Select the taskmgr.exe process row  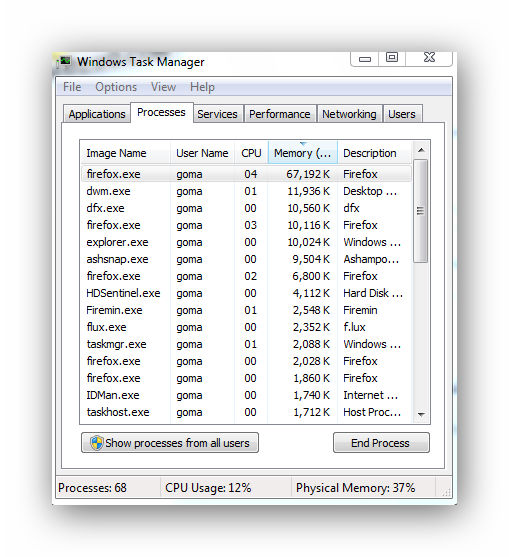point(246,344)
